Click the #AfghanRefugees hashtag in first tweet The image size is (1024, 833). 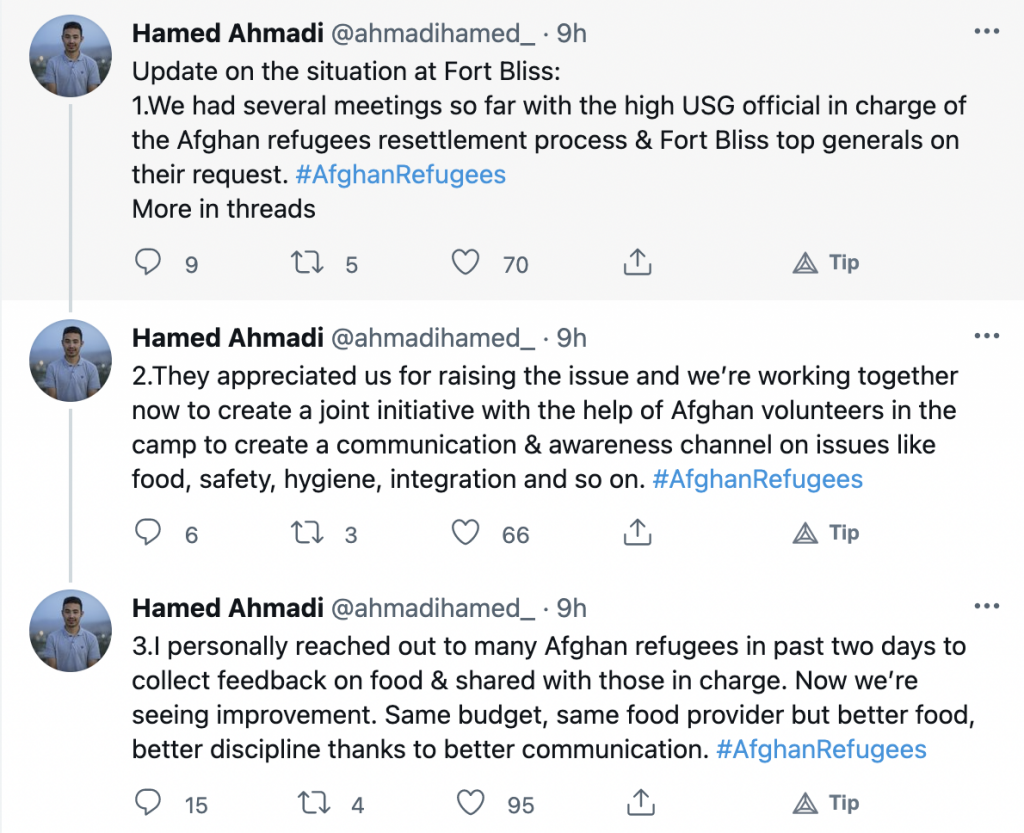(x=400, y=175)
